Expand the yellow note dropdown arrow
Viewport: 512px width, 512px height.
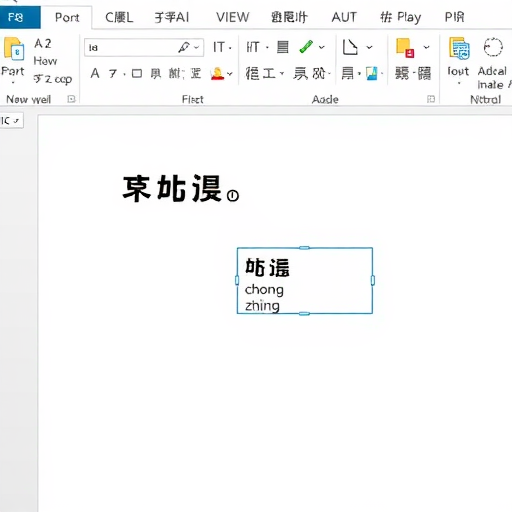(426, 47)
